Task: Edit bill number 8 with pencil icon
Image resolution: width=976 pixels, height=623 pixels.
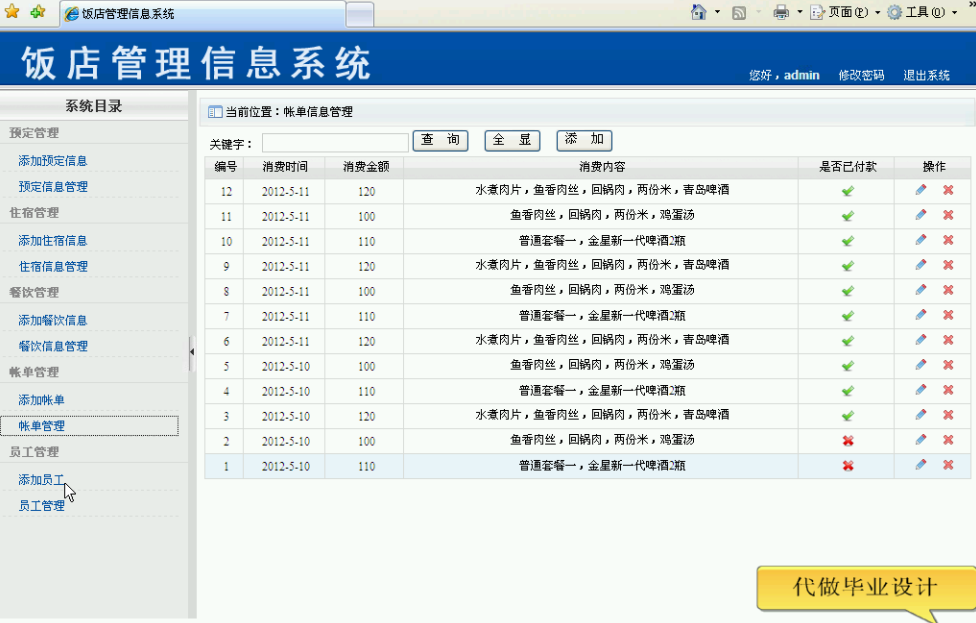Action: point(921,289)
